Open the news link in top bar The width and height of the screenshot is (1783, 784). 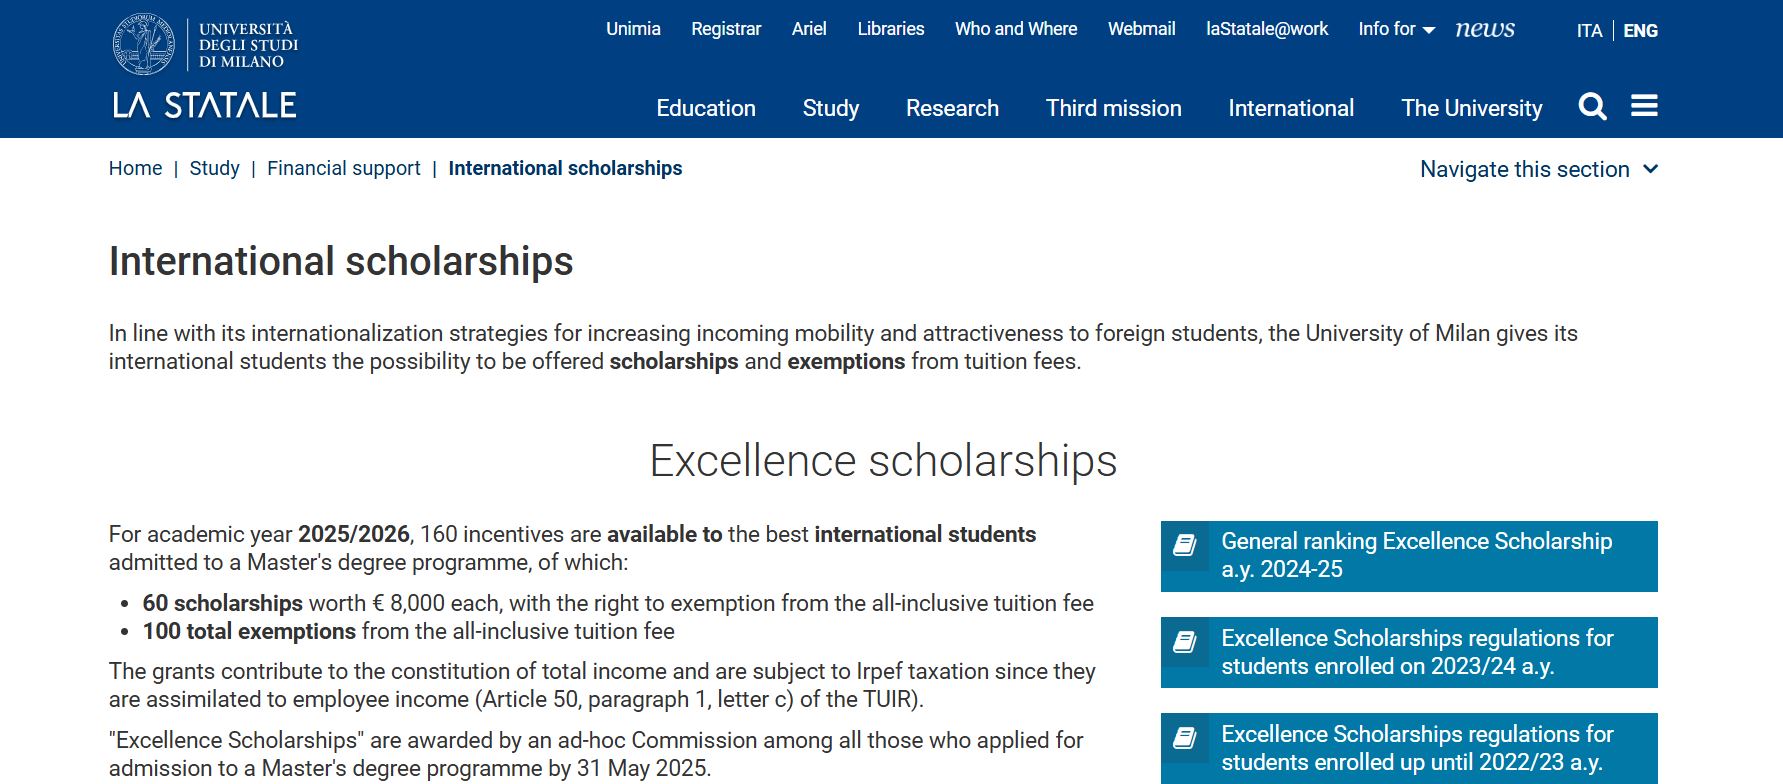(1485, 29)
